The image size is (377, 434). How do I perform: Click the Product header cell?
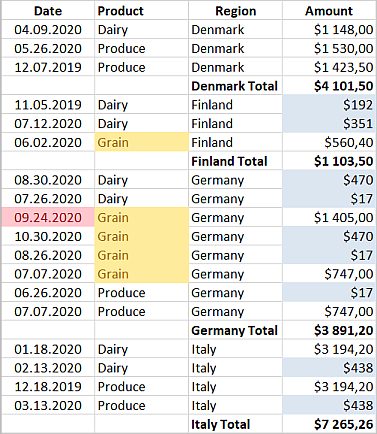141,11
